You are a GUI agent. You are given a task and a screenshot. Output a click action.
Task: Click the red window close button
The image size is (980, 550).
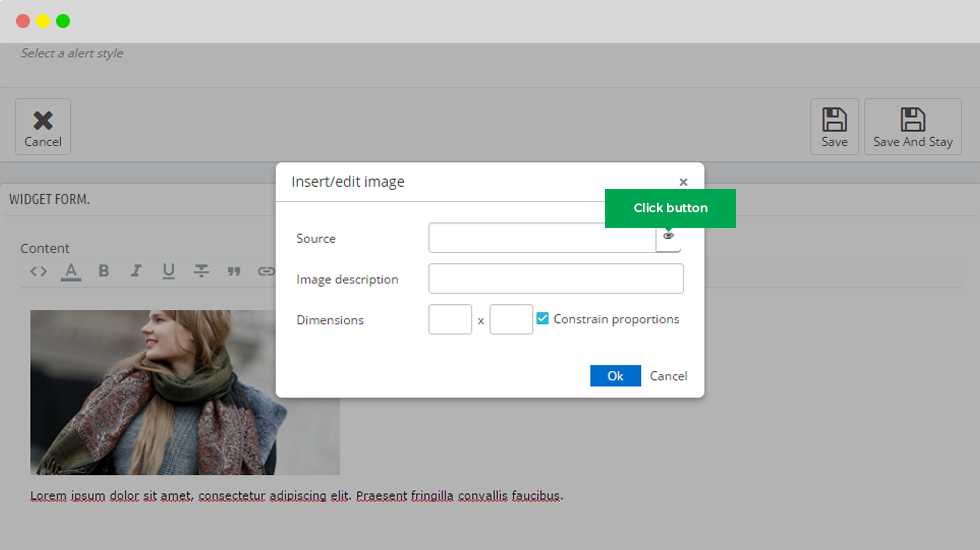[23, 21]
